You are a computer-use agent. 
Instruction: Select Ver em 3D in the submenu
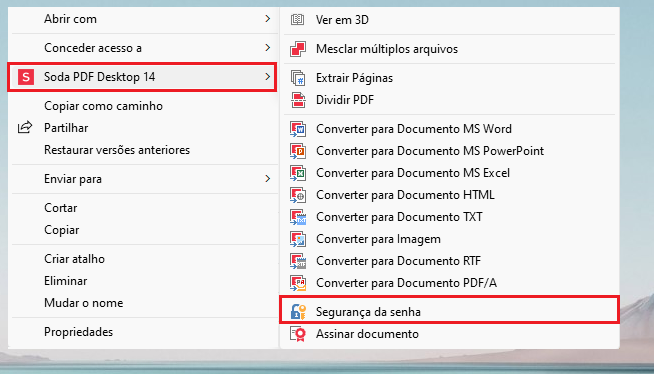[x=450, y=20]
